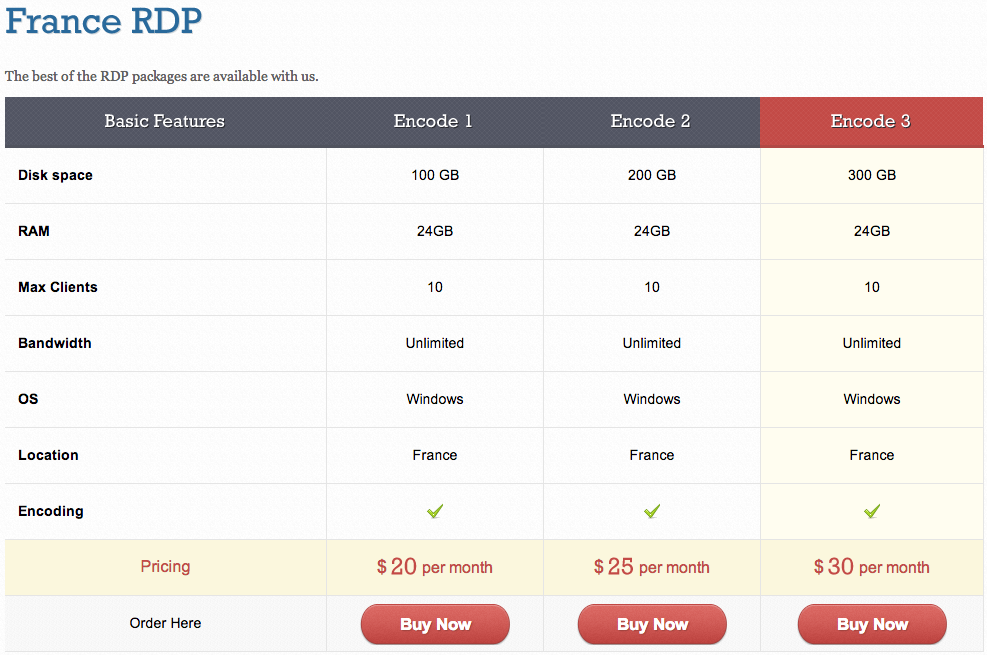987x655 pixels.
Task: Select the Encode 1 column header
Action: coord(433,121)
